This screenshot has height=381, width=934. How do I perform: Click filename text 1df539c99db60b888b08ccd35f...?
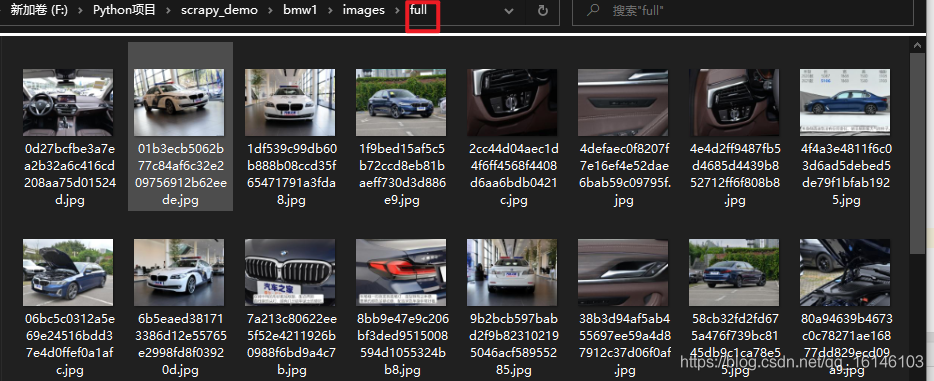[292, 174]
